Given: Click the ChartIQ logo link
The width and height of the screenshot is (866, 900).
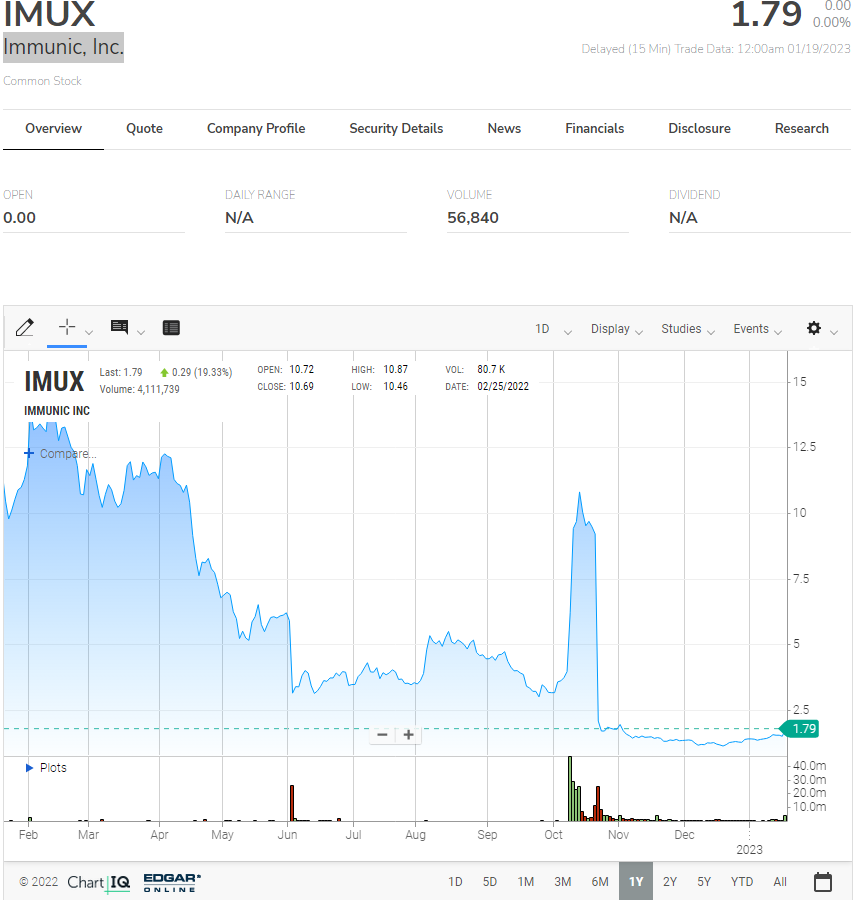Looking at the screenshot, I should pyautogui.click(x=99, y=882).
